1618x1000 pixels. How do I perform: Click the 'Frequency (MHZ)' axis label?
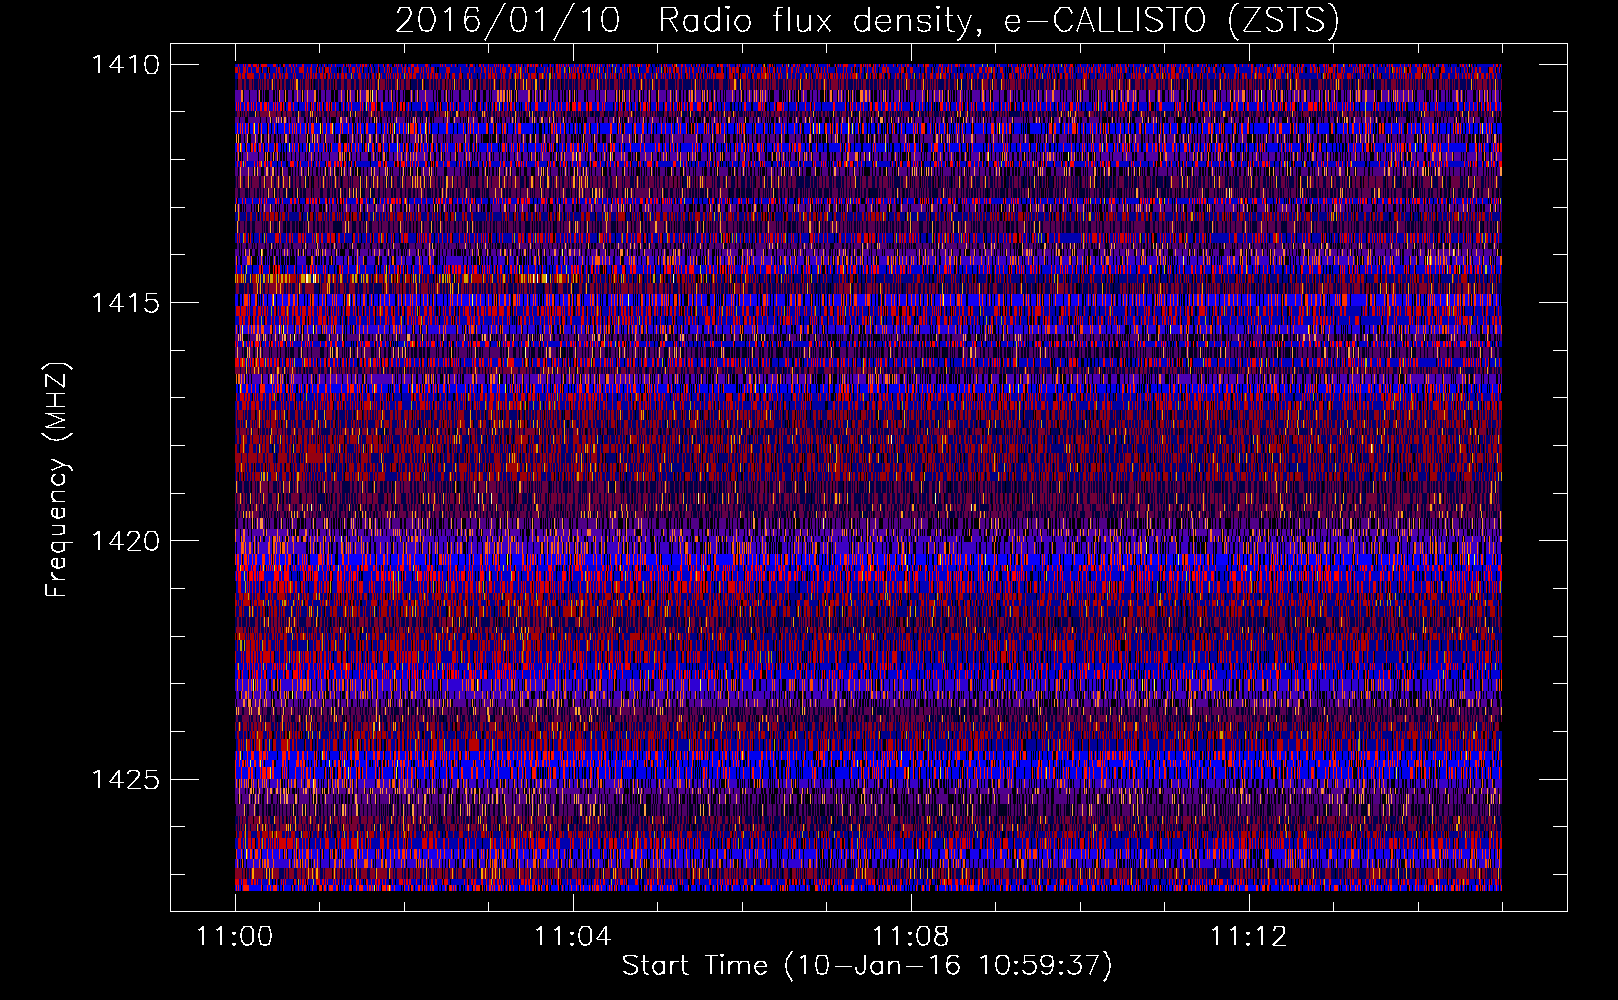pos(57,480)
